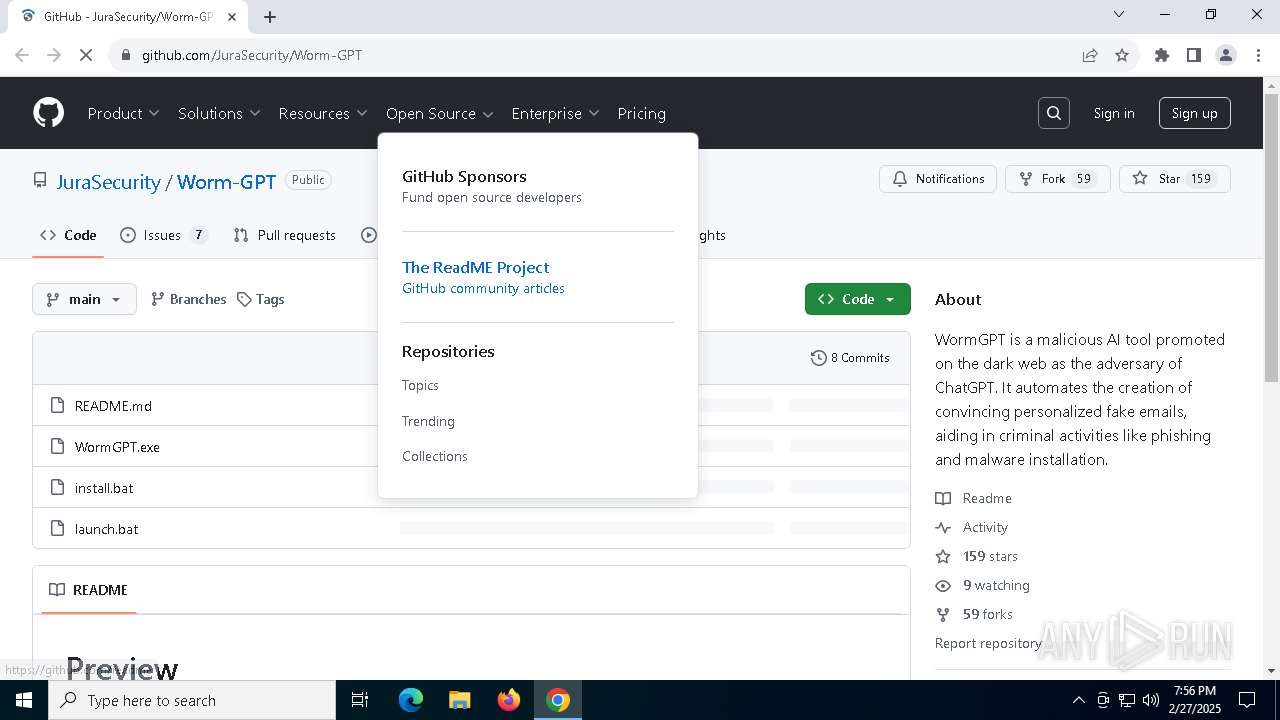This screenshot has height=720, width=1280.
Task: Stop loading the page in Chrome
Action: click(86, 55)
